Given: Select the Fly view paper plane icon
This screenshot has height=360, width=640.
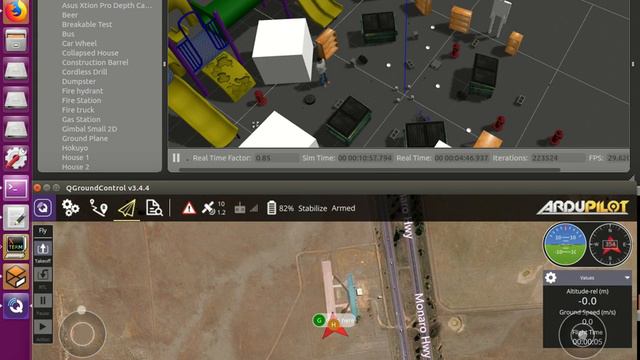Looking at the screenshot, I should [127, 208].
